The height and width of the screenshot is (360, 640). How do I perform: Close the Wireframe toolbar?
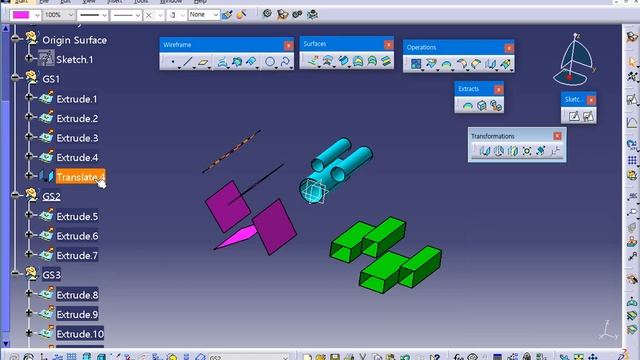pyautogui.click(x=288, y=45)
